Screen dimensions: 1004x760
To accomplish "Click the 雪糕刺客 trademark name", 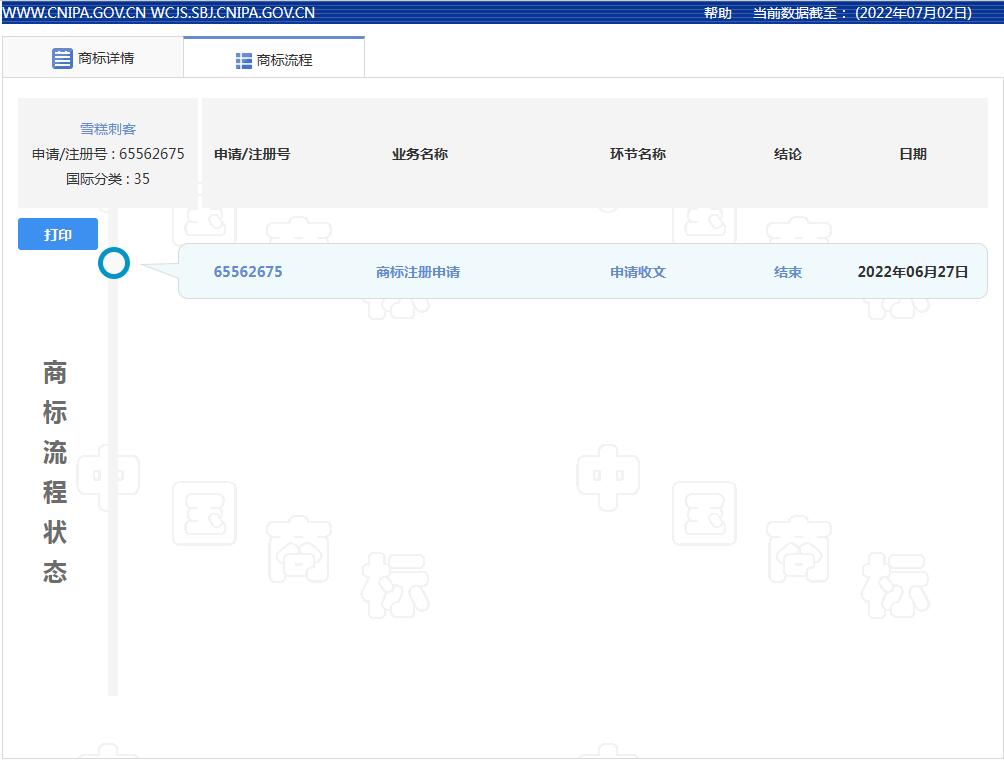I will [x=108, y=129].
